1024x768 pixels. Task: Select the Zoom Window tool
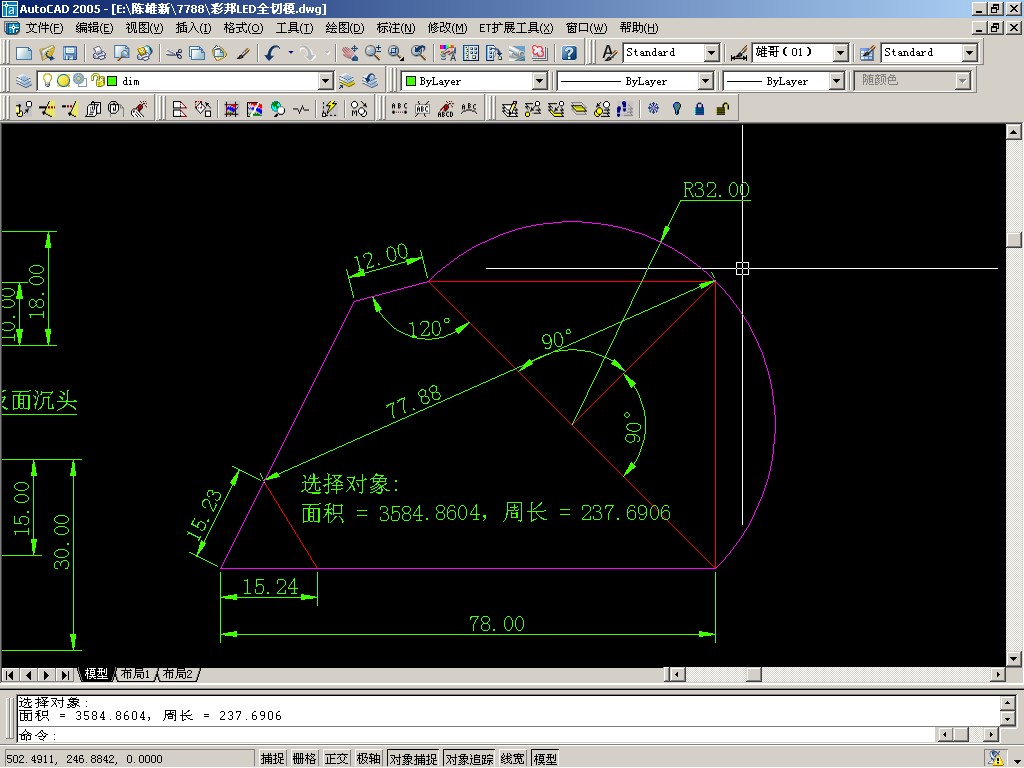pyautogui.click(x=396, y=53)
